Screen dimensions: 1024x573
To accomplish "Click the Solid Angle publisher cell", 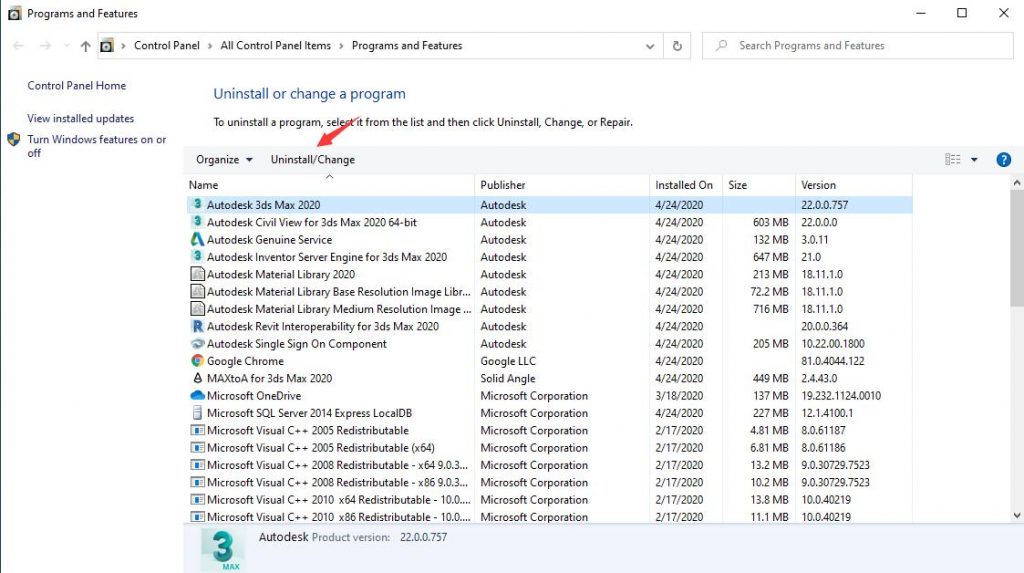I will click(x=507, y=378).
